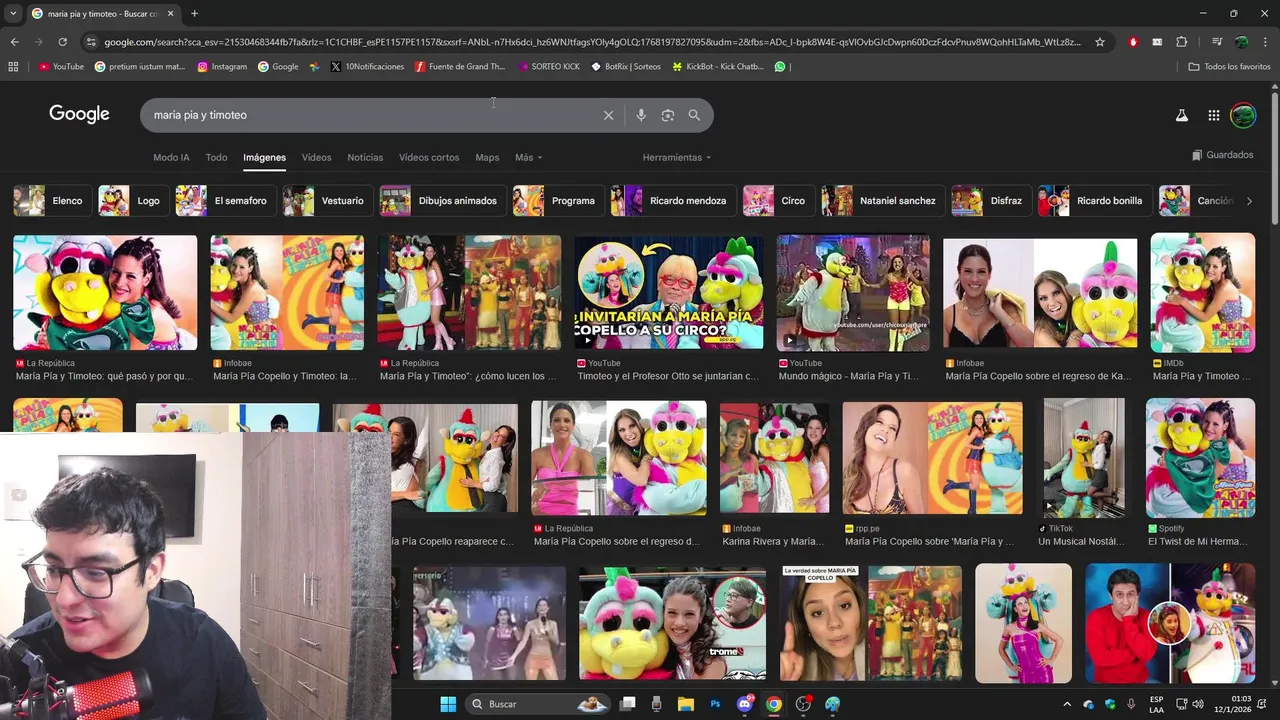Open Discord from taskbar

[x=744, y=704]
